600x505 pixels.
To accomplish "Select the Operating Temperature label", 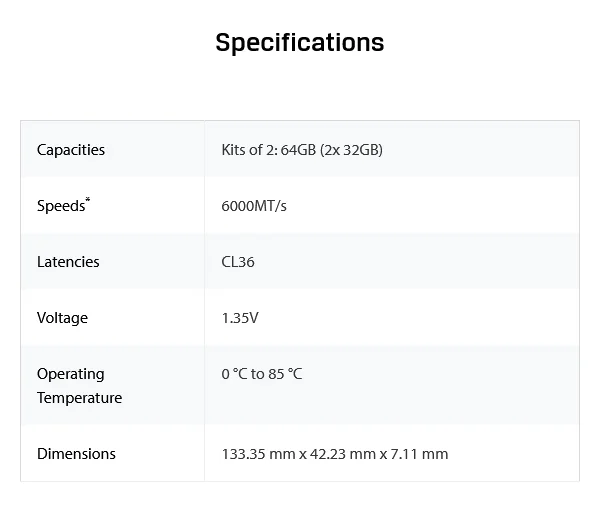I will click(80, 386).
